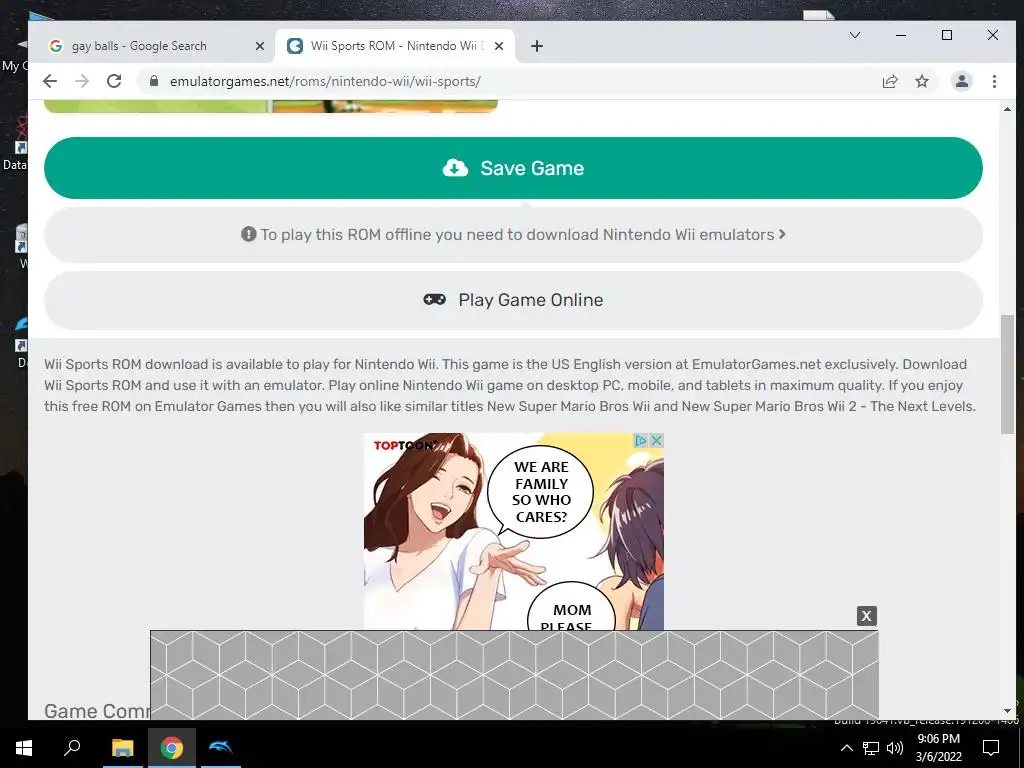Open the network status tray icon
Screen dimensions: 1024x768
pos(871,748)
